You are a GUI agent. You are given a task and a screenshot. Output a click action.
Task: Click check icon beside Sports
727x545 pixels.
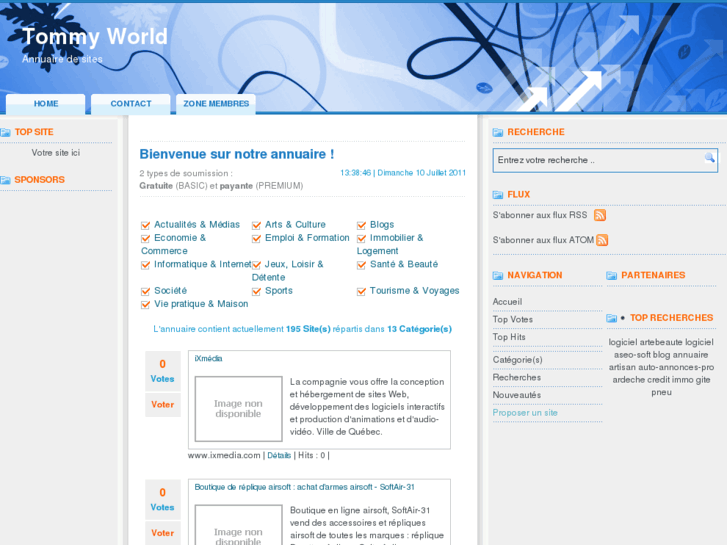point(256,291)
